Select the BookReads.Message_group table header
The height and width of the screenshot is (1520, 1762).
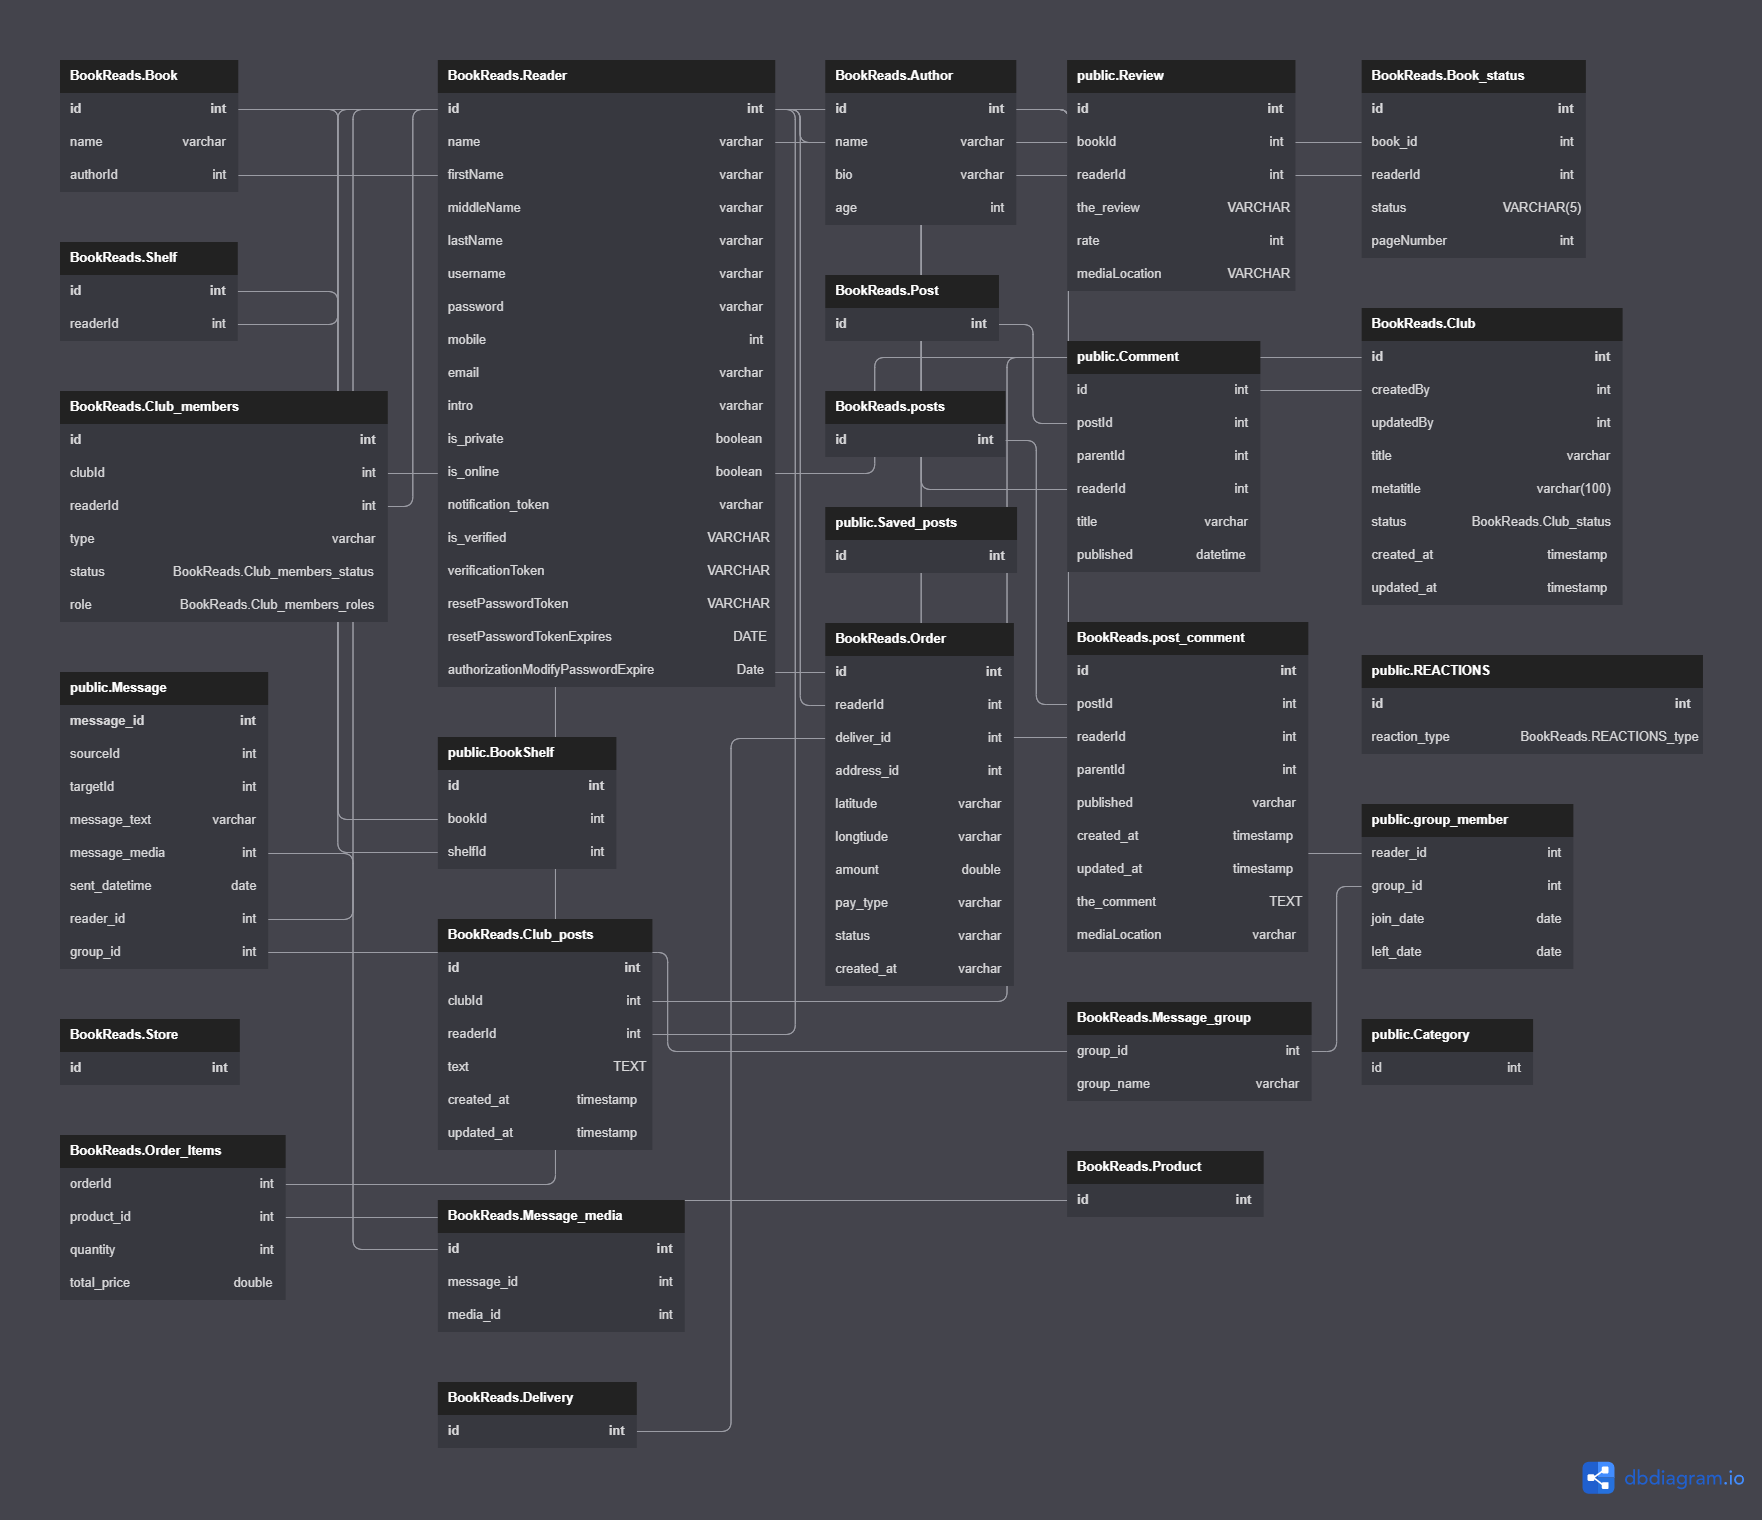point(1189,1018)
